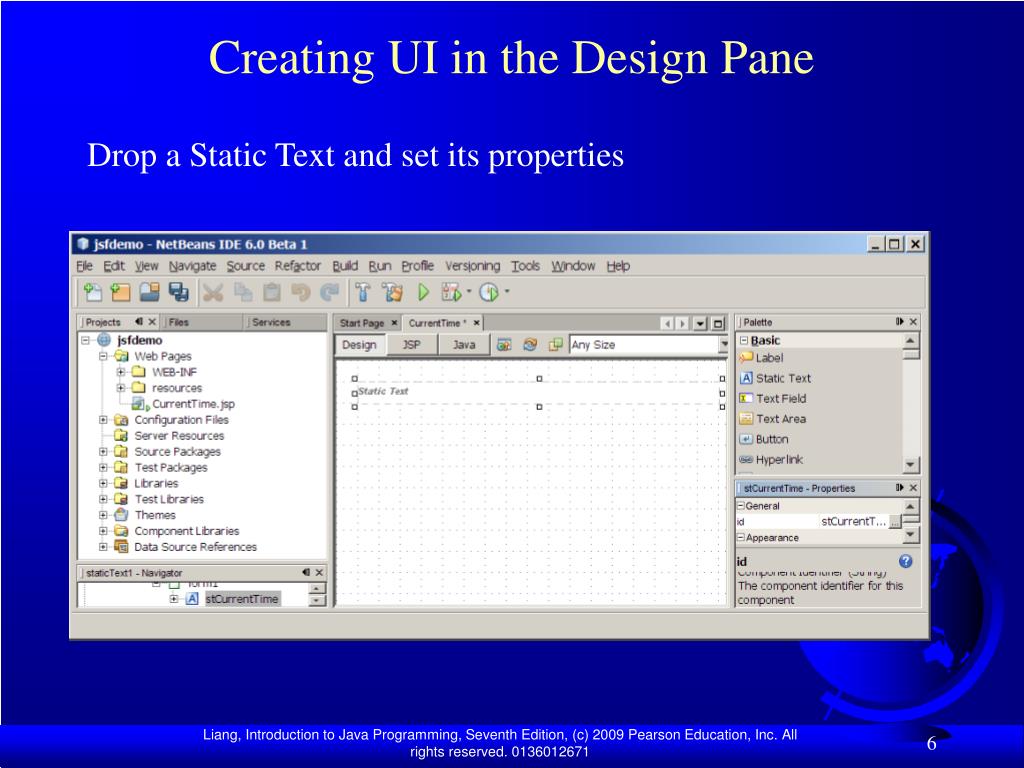Click the virtual forms designer icon
Image resolution: width=1024 pixels, height=768 pixels.
tap(555, 344)
